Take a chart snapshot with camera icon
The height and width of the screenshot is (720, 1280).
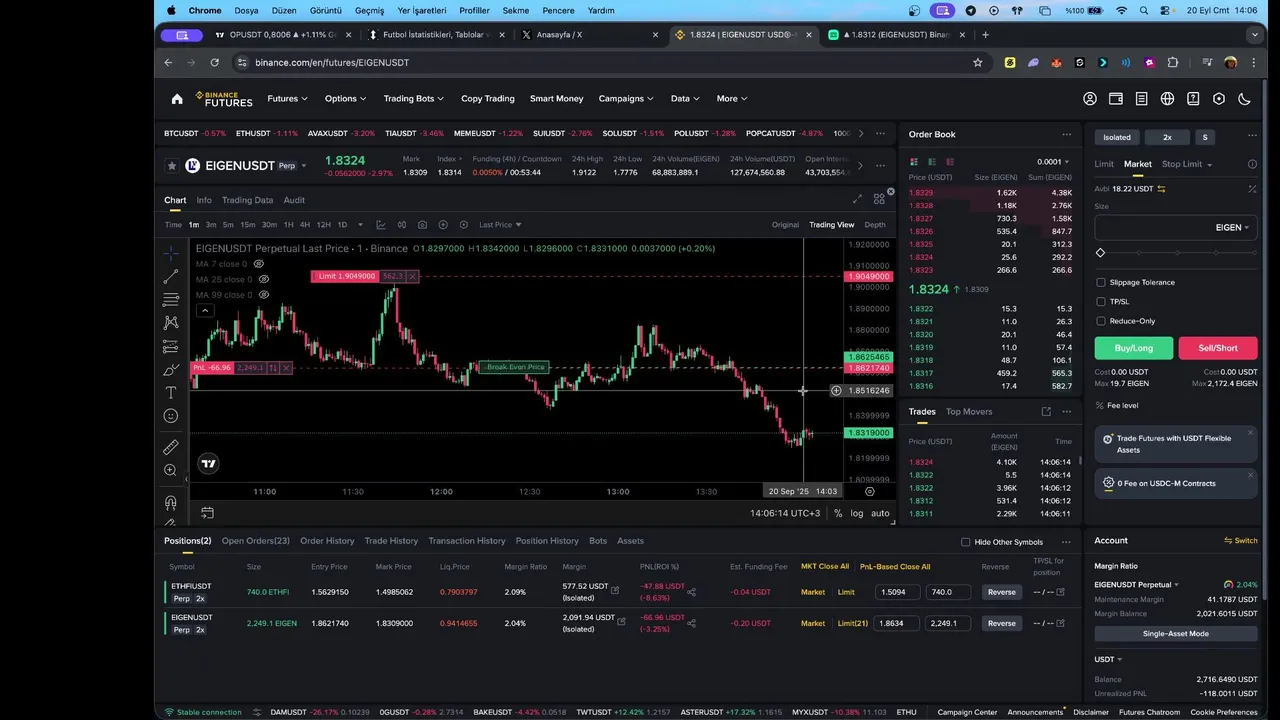coord(422,225)
